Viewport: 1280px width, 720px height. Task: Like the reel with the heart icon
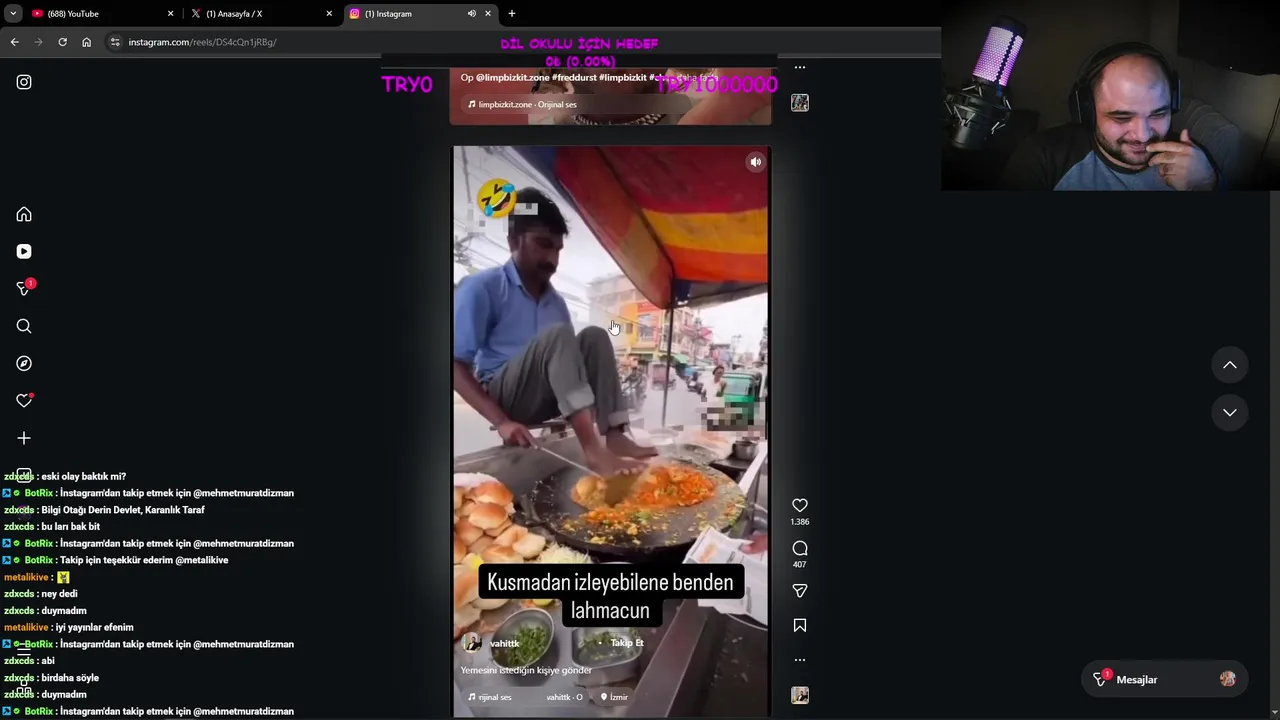click(x=800, y=506)
